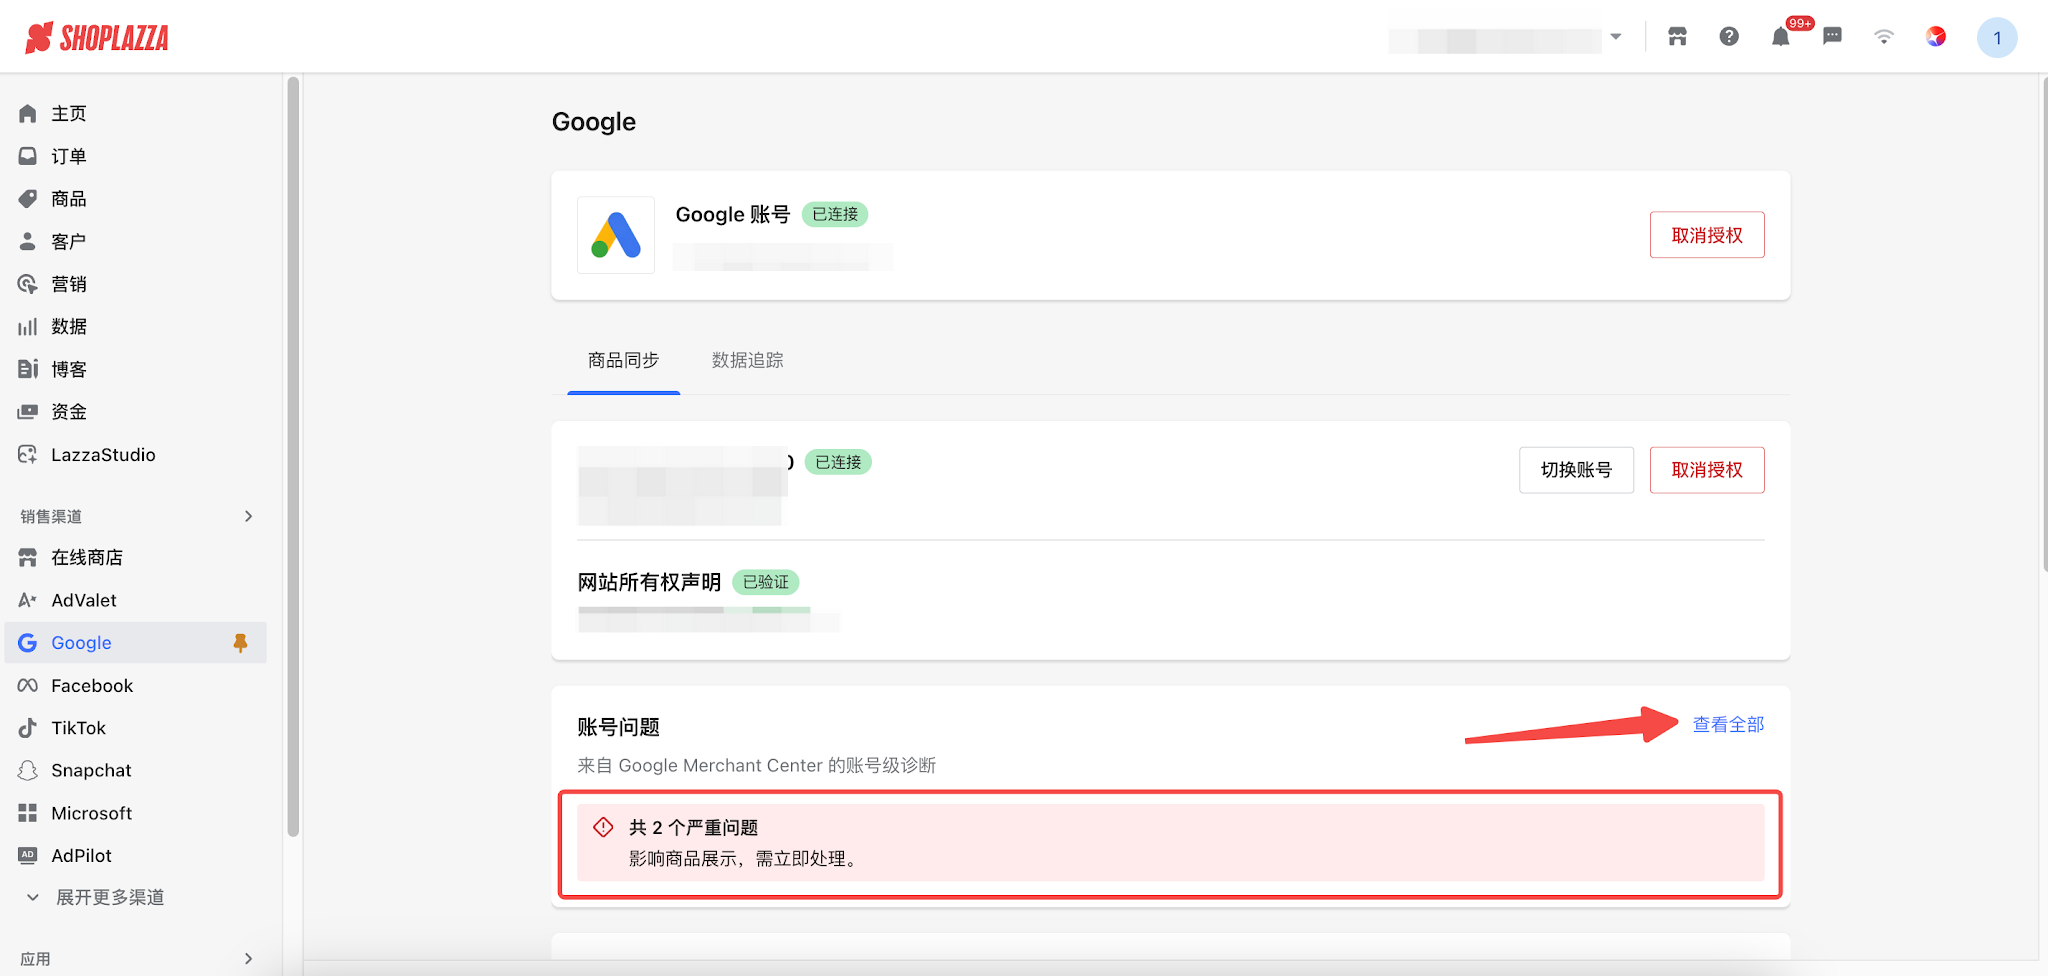
Task: Click the Google Ads logo thumbnail
Action: click(616, 235)
